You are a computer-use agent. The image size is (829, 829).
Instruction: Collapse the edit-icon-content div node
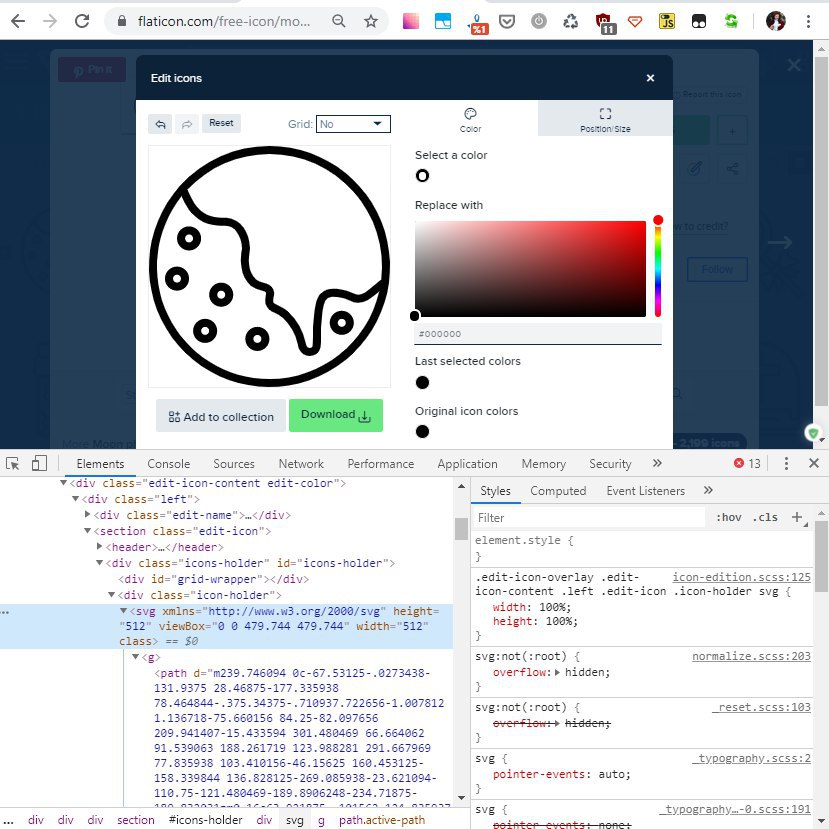63,483
